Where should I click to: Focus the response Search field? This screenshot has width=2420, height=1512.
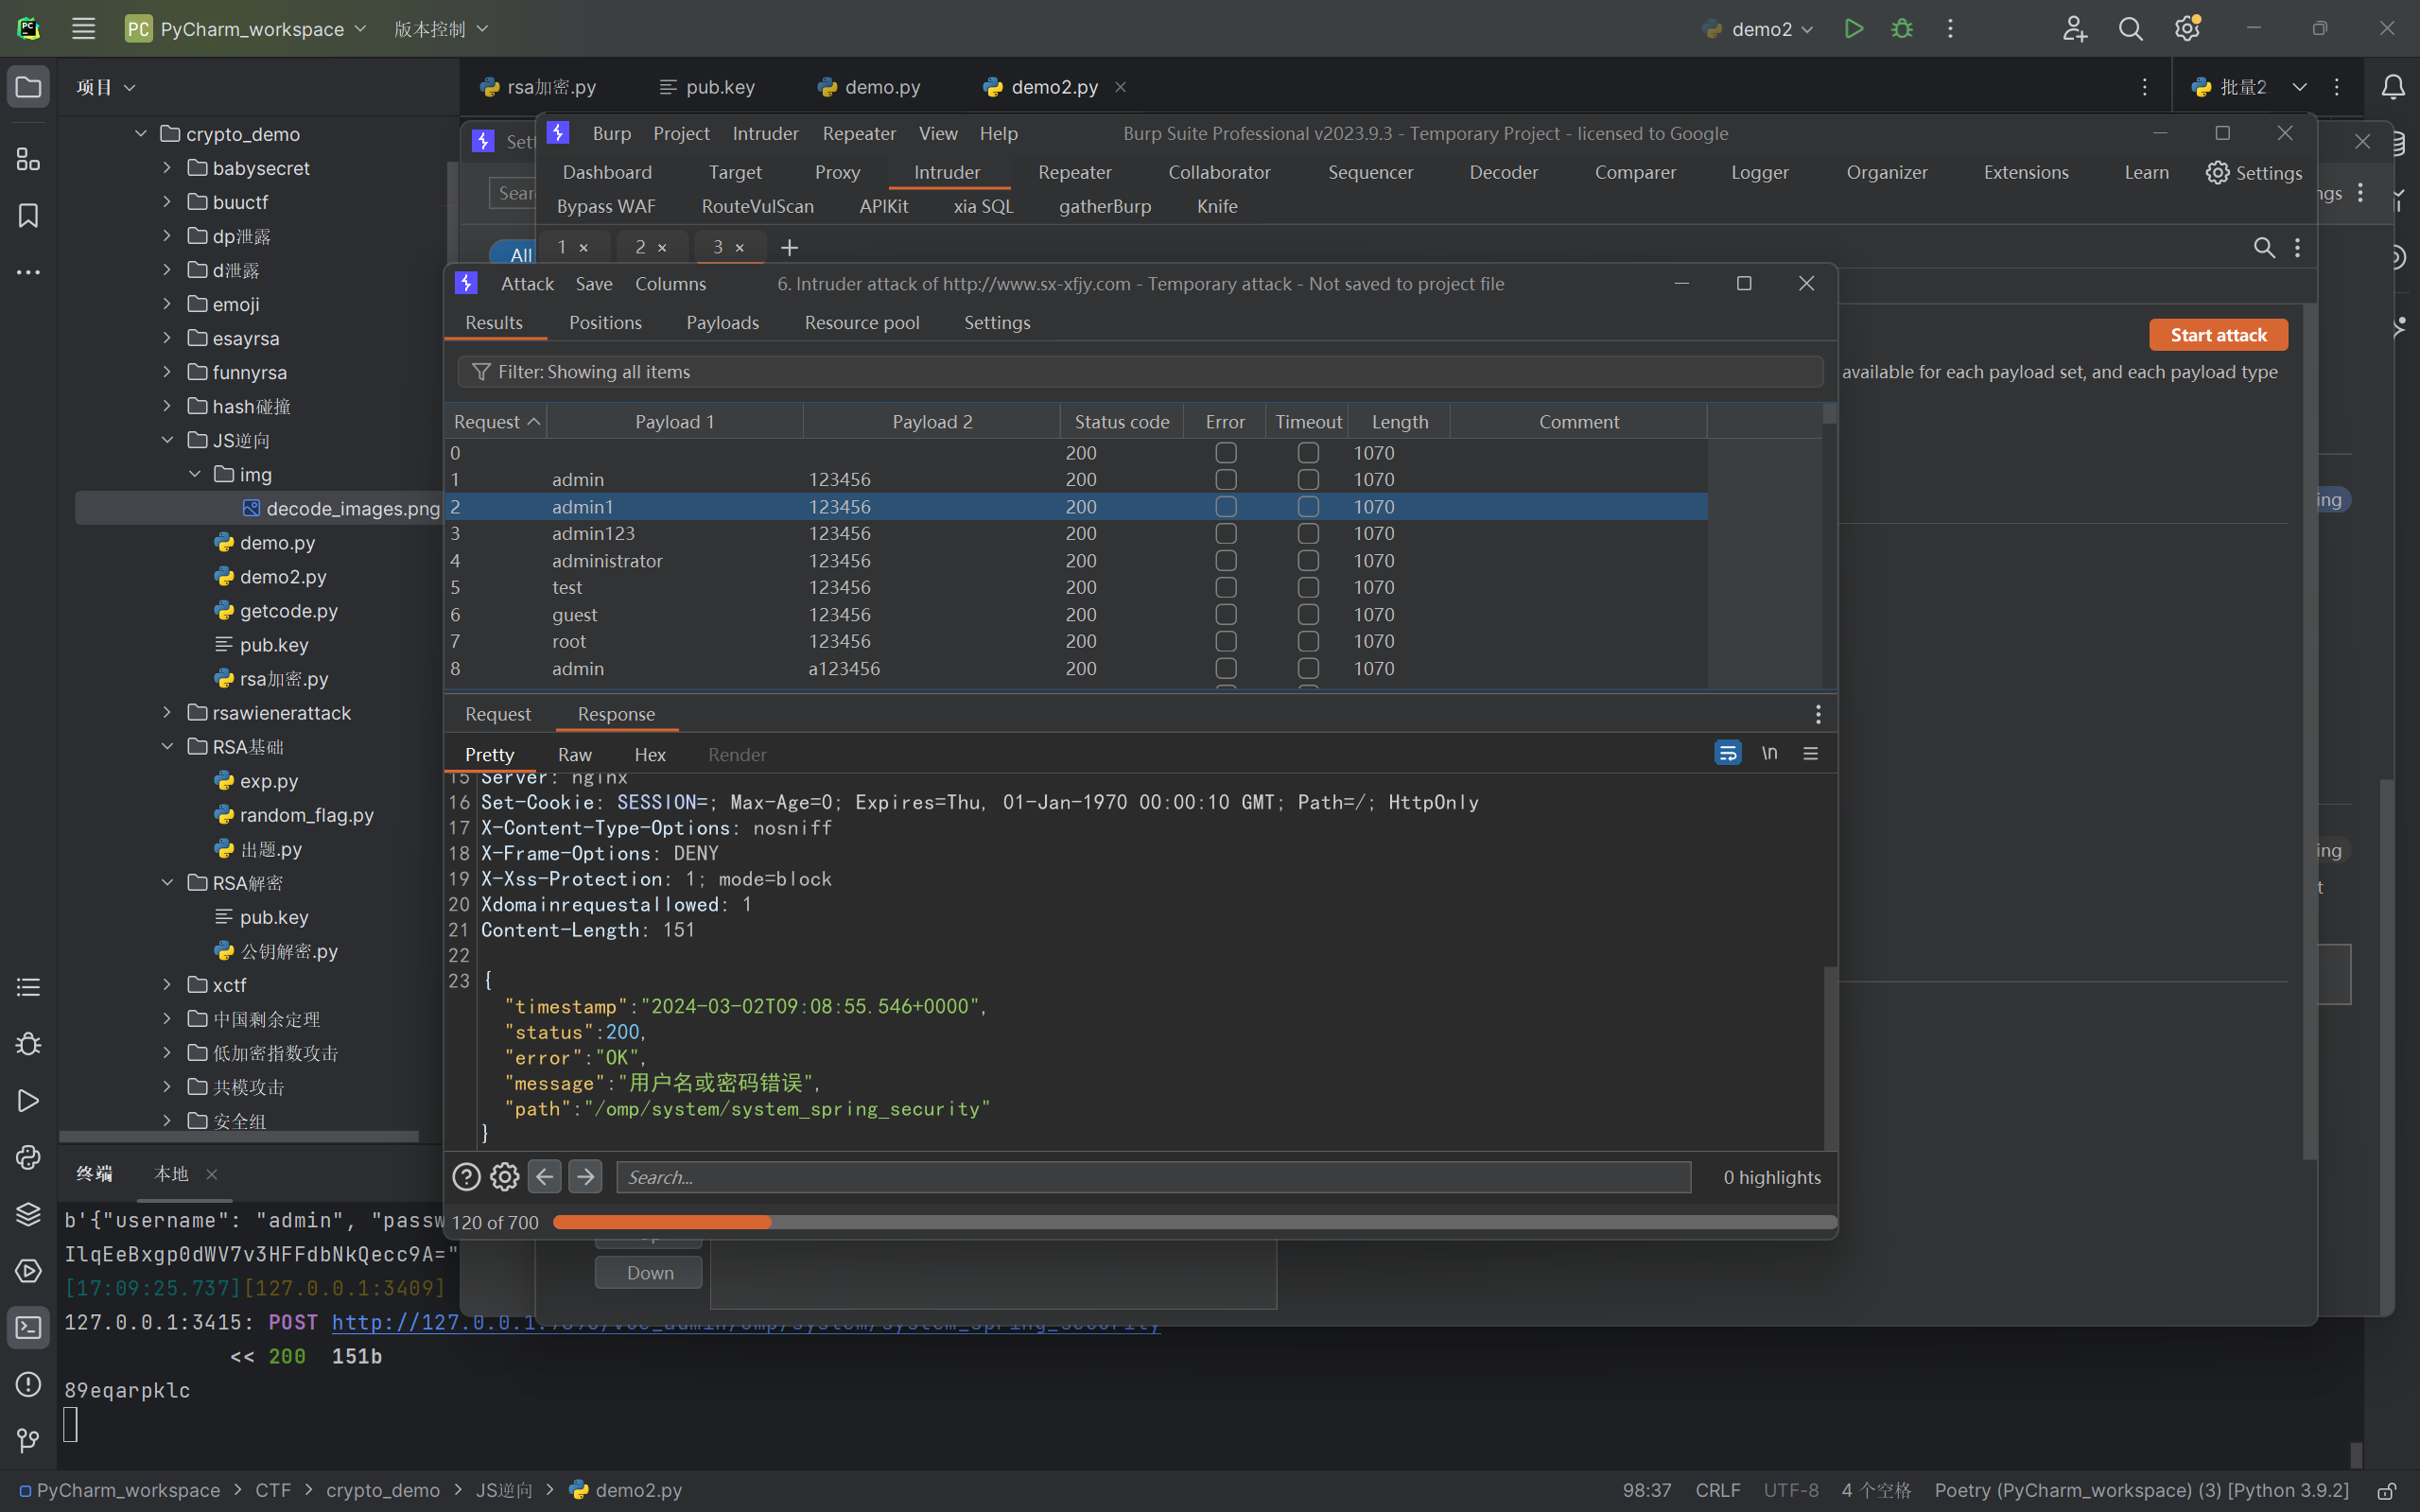[1153, 1177]
